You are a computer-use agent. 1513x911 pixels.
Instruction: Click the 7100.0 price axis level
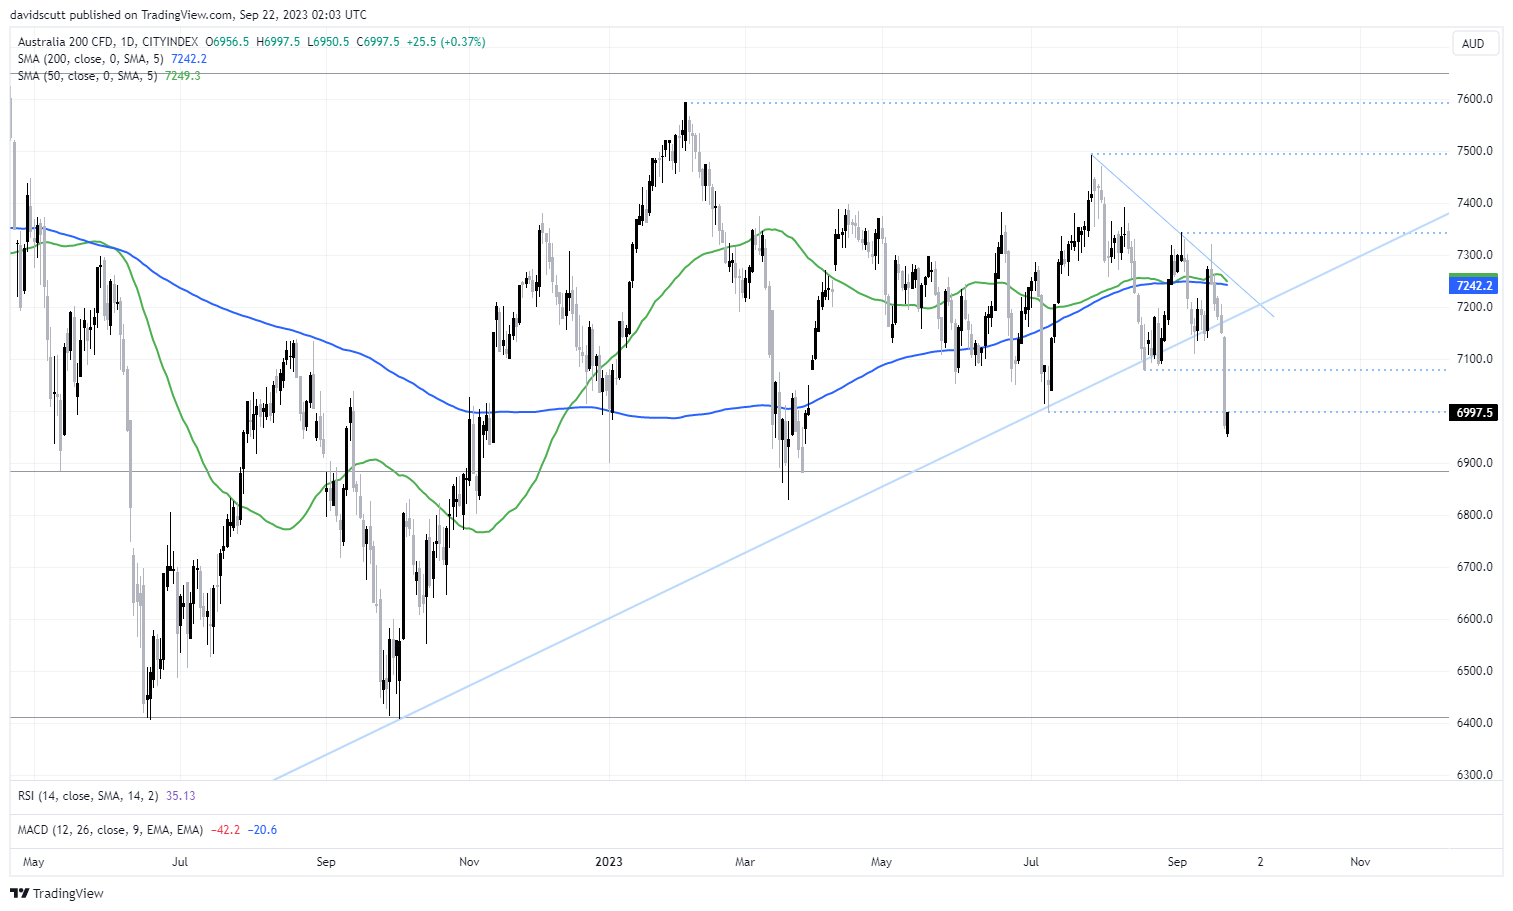(x=1475, y=359)
